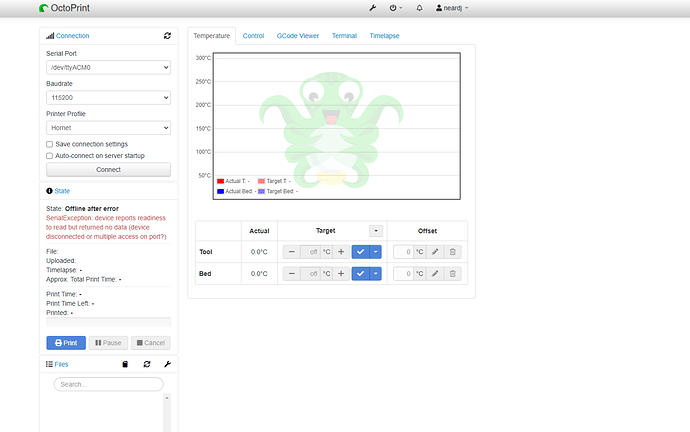This screenshot has height=432, width=690.
Task: Clear Tool offset trash icon
Action: [x=452, y=252]
